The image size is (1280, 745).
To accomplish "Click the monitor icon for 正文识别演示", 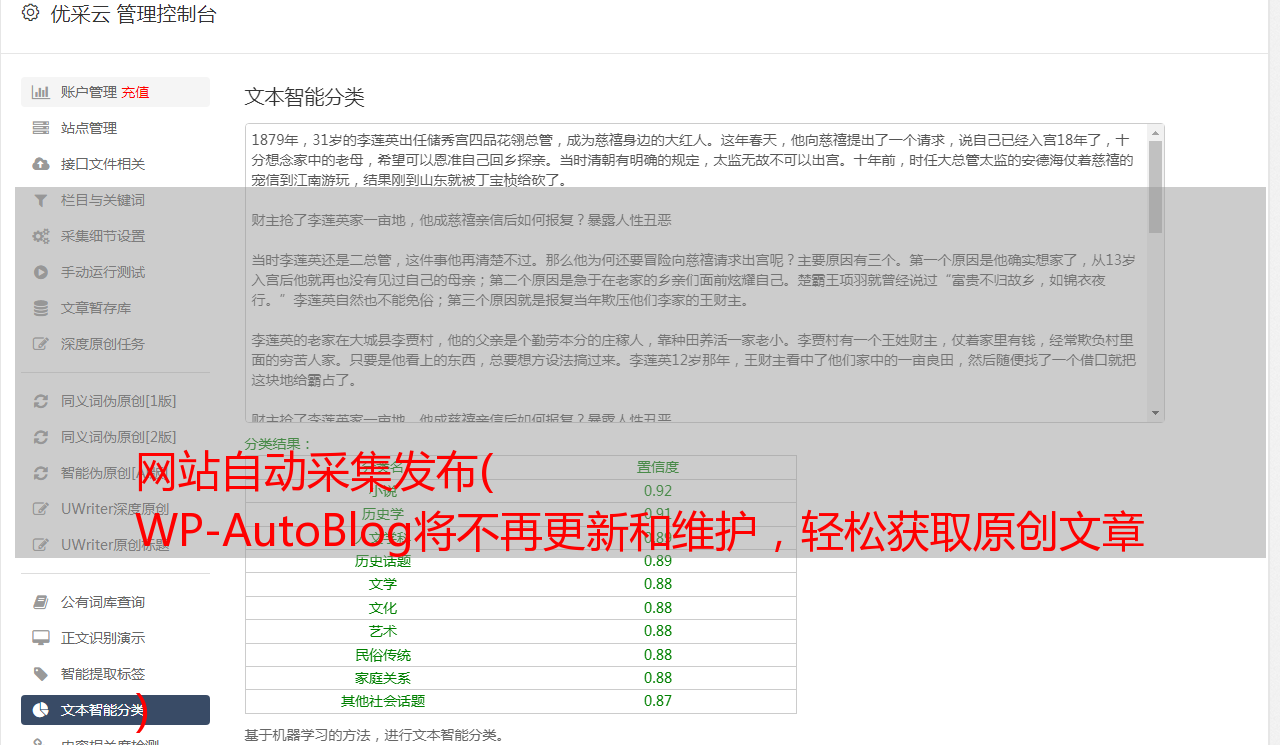I will [x=41, y=638].
